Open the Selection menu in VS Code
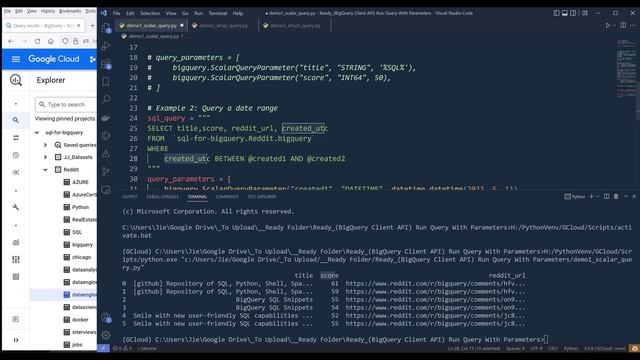The image size is (640, 360). pyautogui.click(x=150, y=13)
